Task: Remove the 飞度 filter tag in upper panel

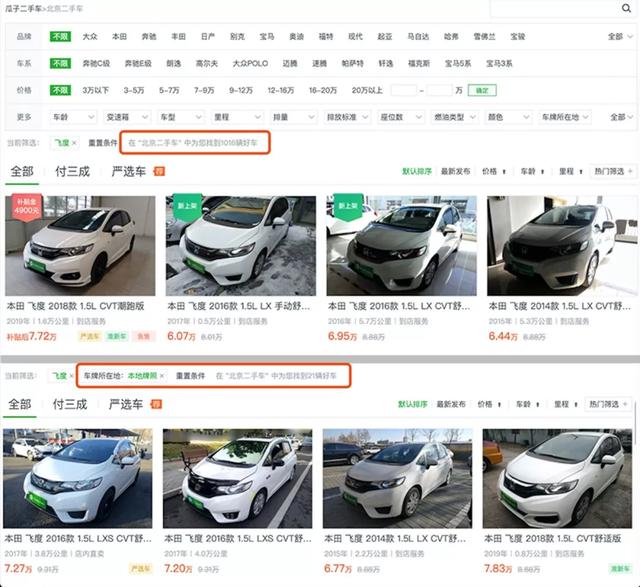Action: coord(74,143)
